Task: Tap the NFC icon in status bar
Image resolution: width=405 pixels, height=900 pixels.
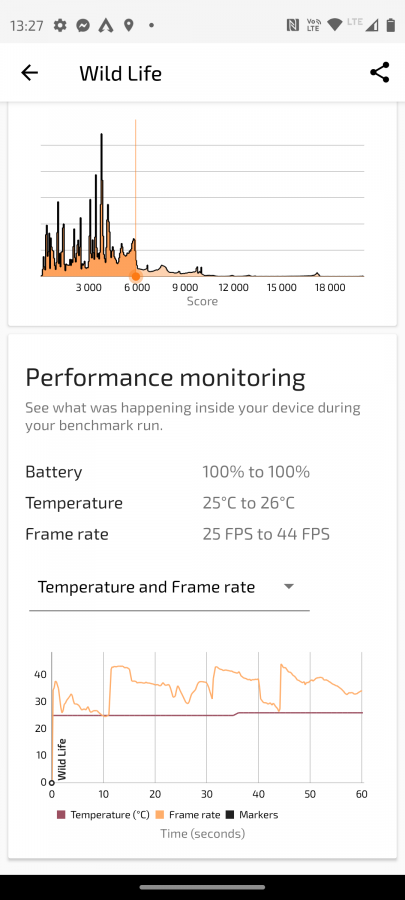Action: pos(292,25)
